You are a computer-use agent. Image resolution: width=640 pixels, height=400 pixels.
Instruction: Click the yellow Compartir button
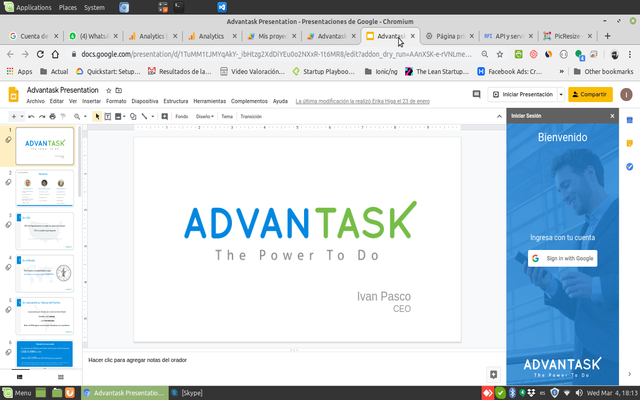pos(590,94)
